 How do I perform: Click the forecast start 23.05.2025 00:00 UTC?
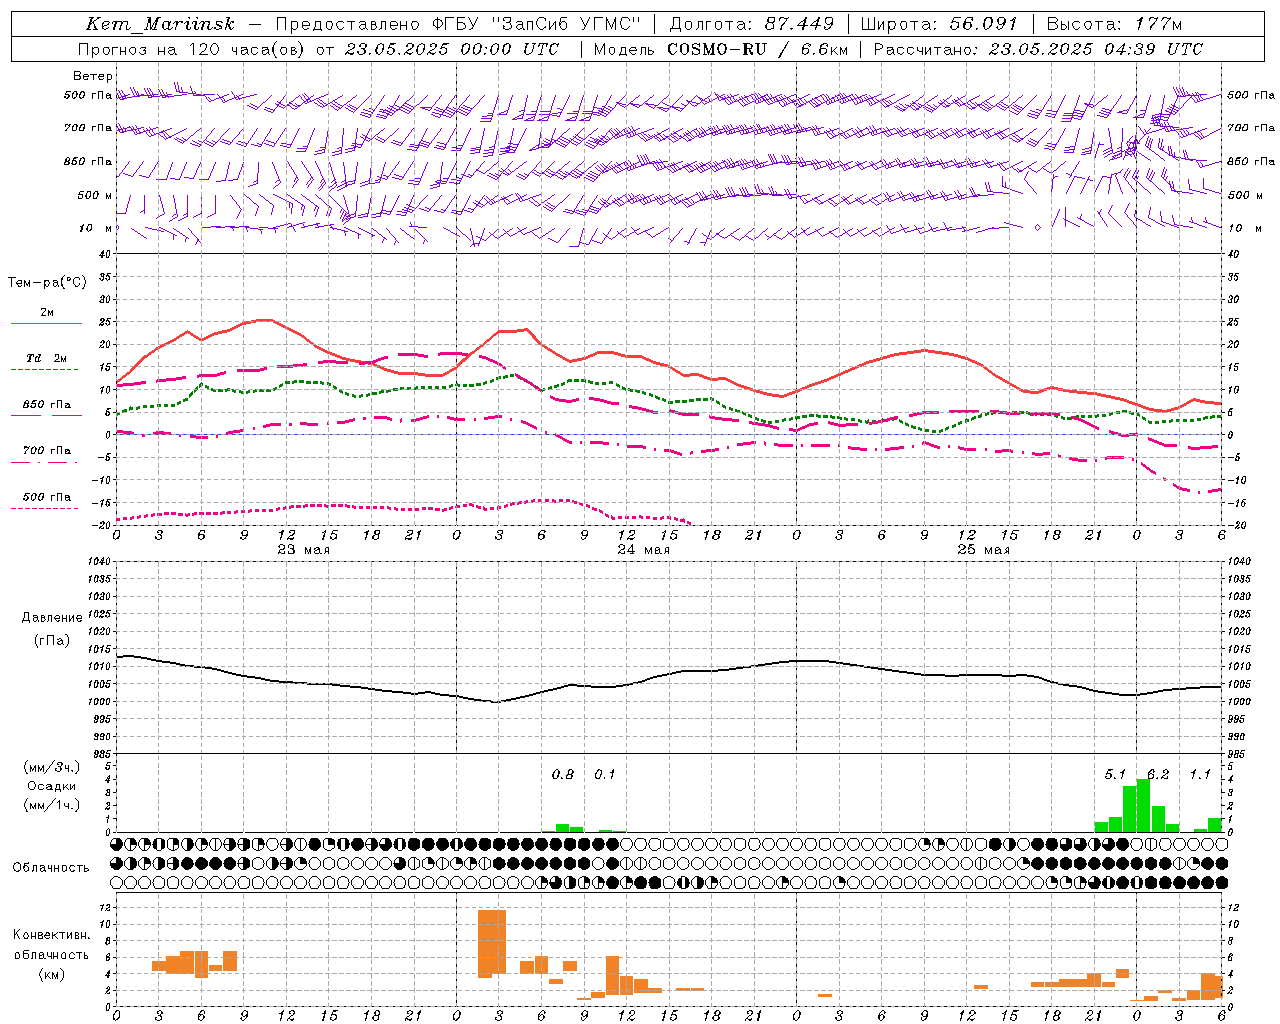452,48
